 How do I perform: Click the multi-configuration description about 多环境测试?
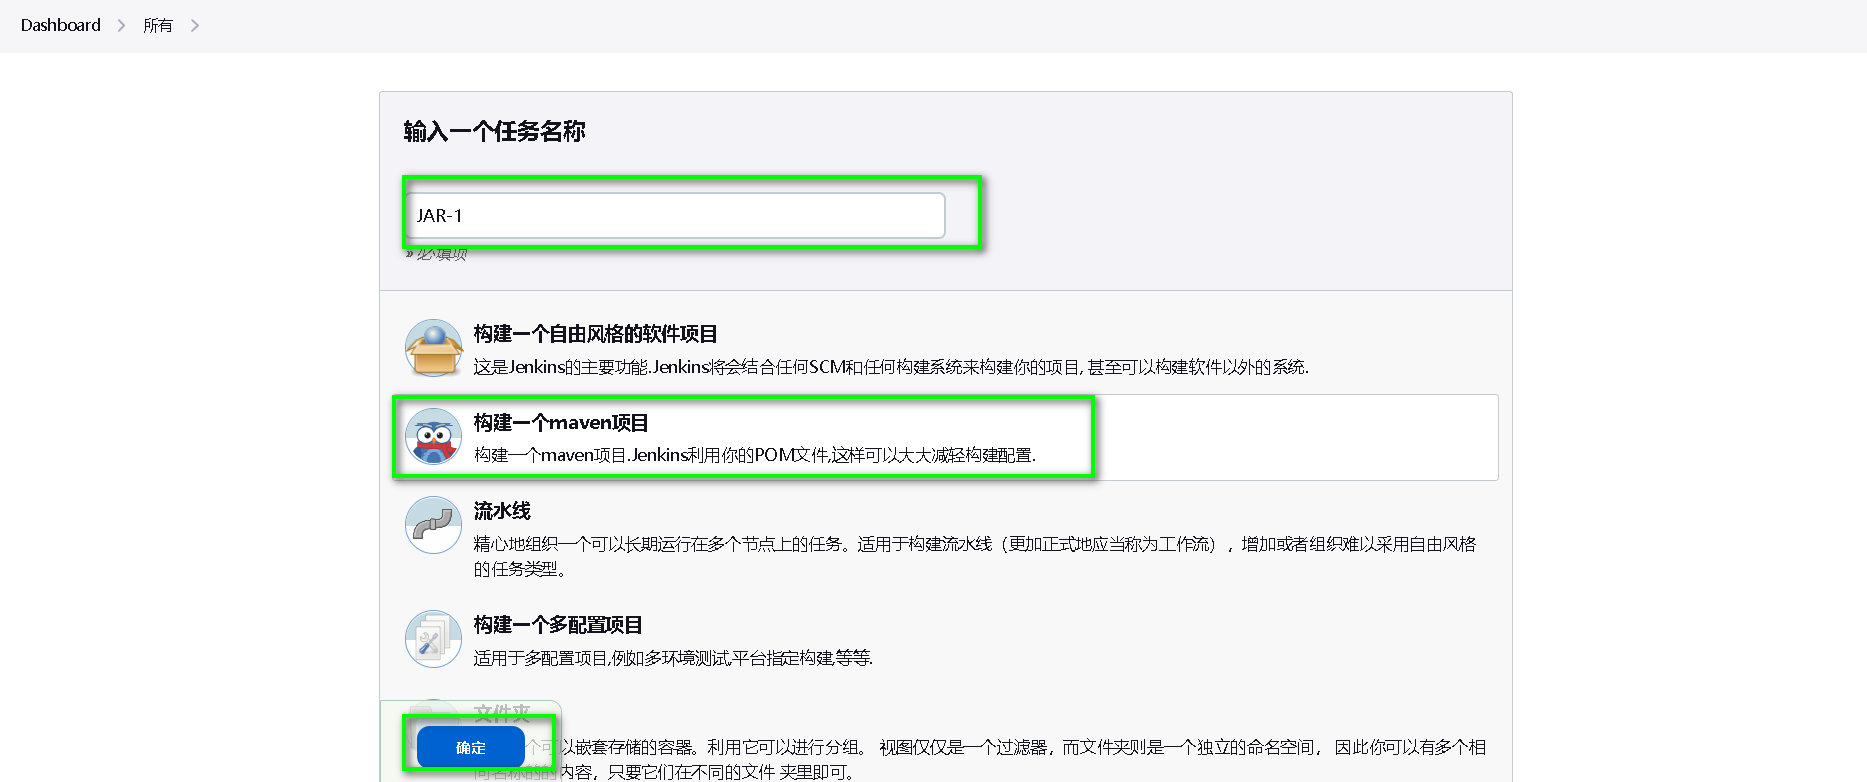[673, 658]
